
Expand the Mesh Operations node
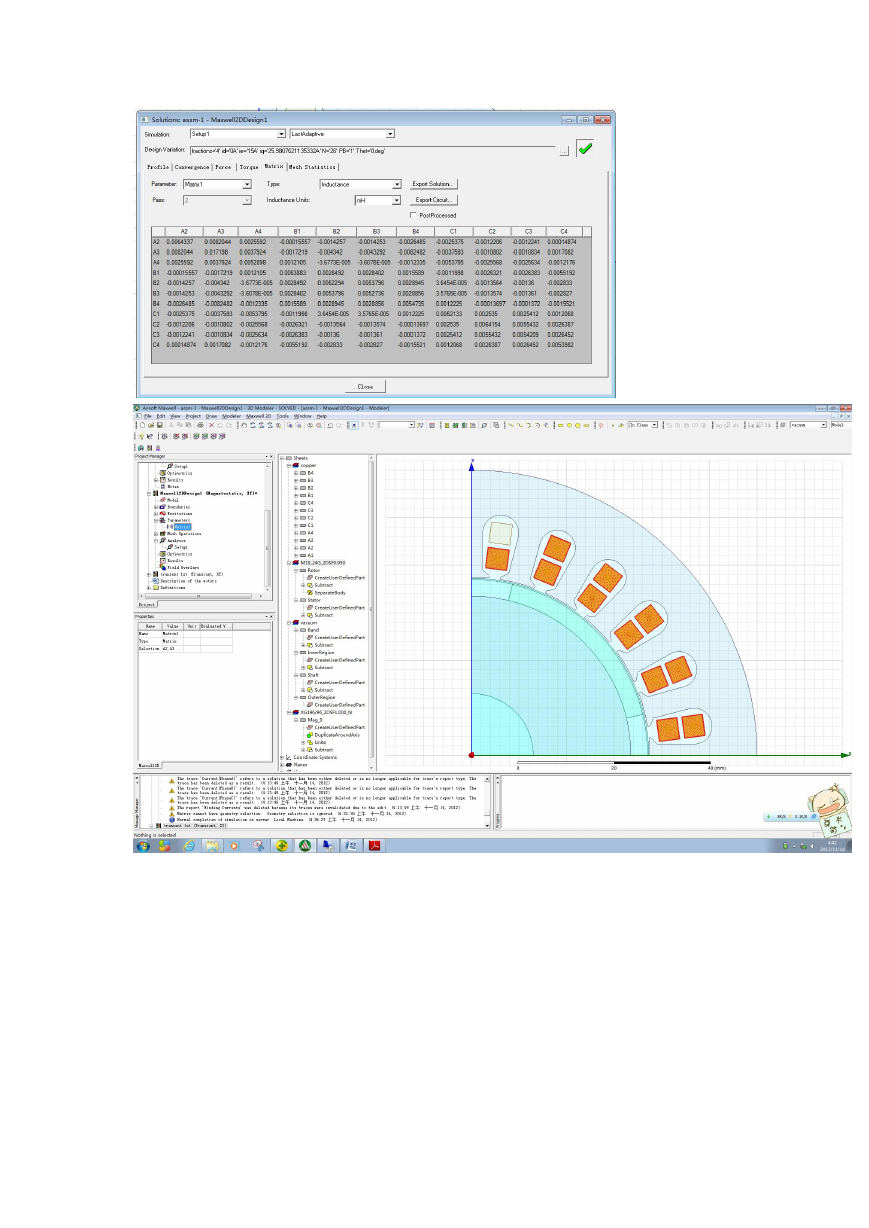(155, 534)
